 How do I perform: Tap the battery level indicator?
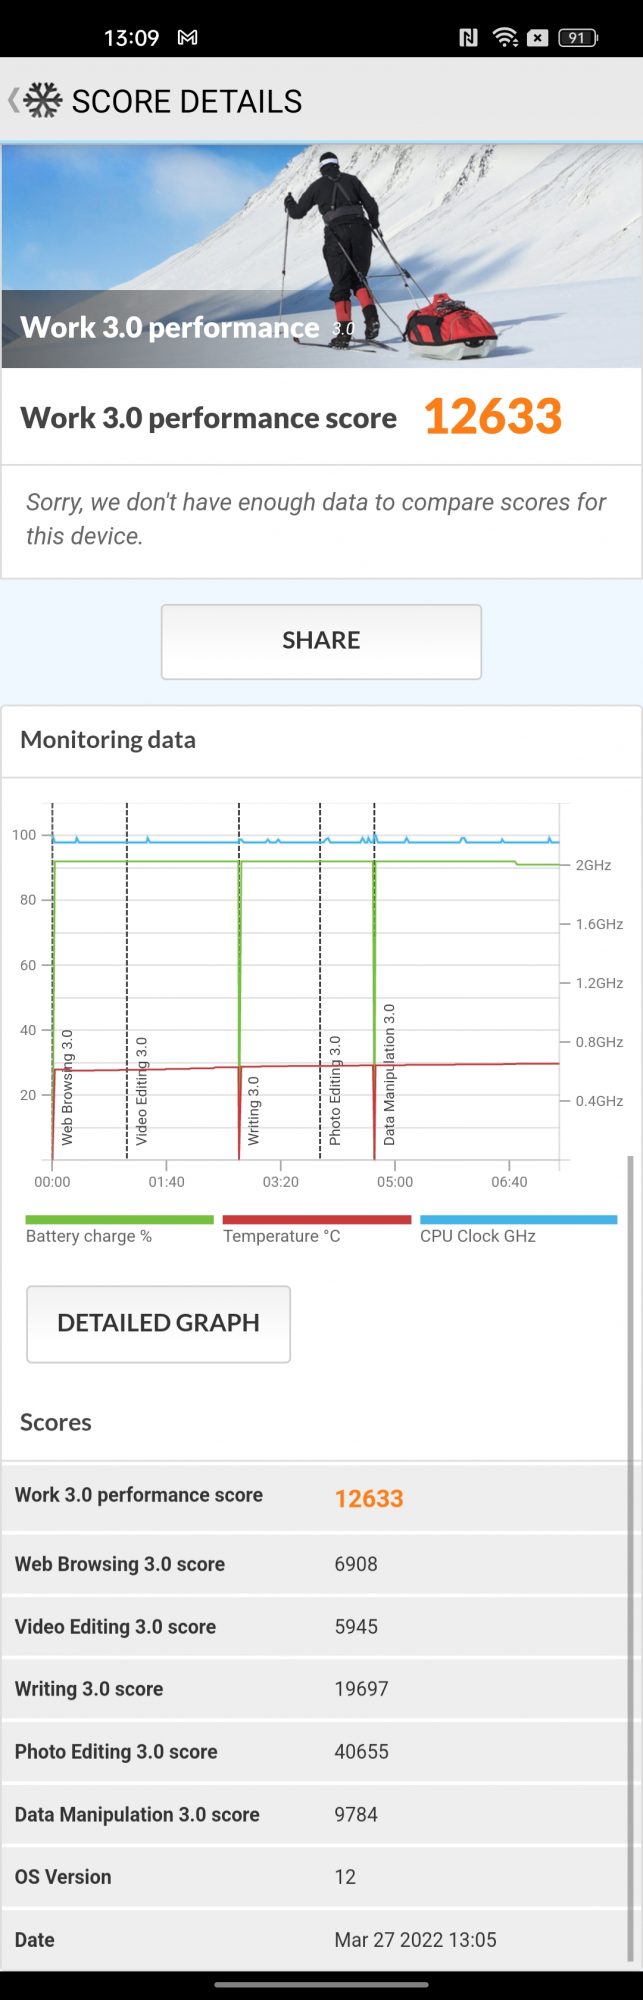[577, 38]
